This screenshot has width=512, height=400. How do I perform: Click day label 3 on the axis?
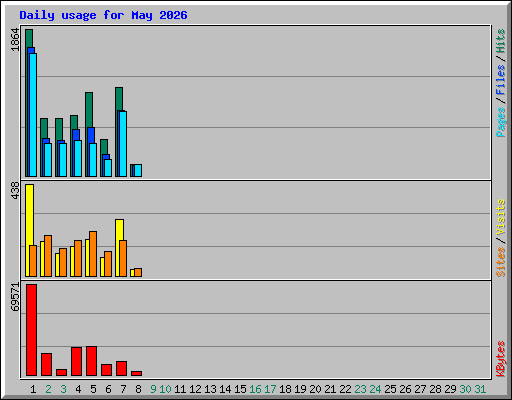[63, 389]
